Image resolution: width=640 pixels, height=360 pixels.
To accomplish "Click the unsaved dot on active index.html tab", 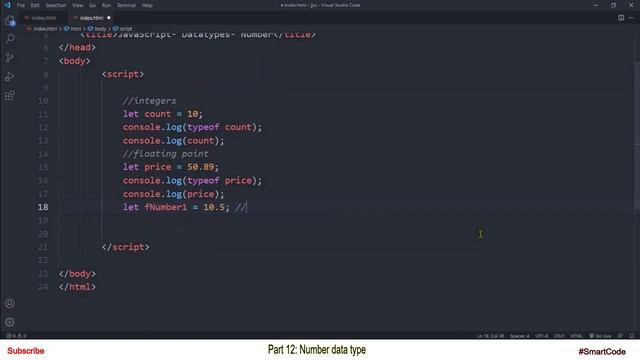I will (109, 18).
